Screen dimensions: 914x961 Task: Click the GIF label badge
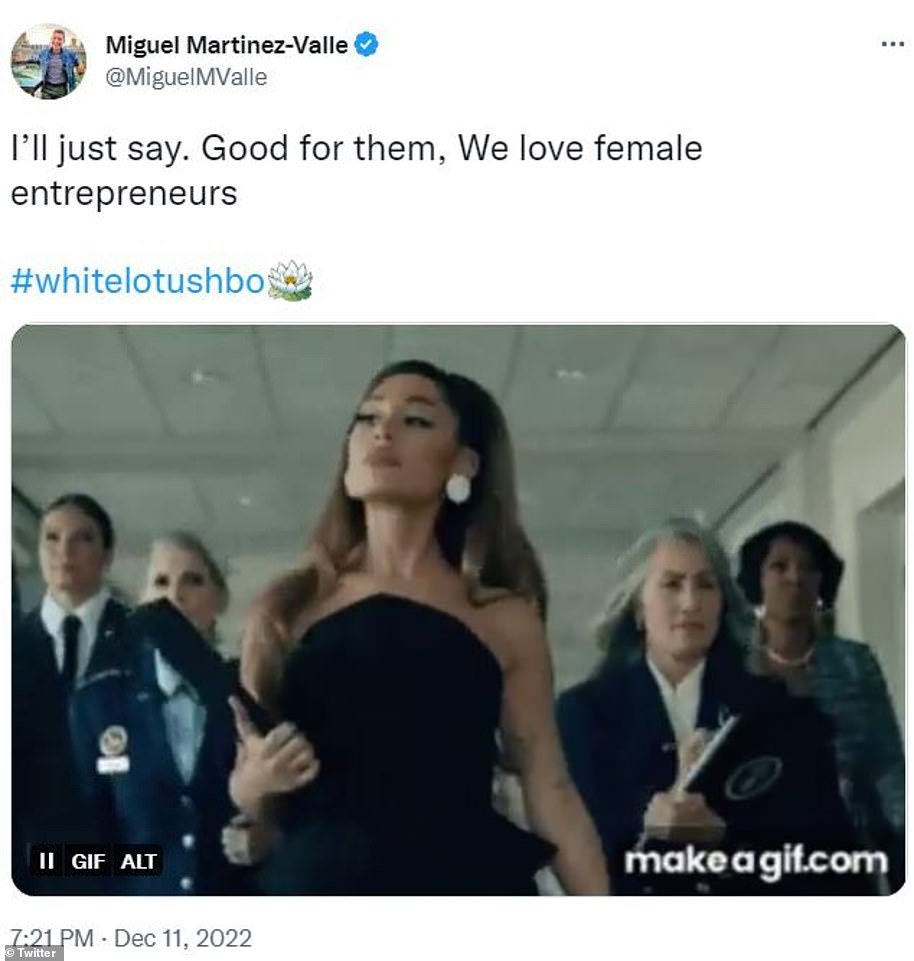[88, 861]
